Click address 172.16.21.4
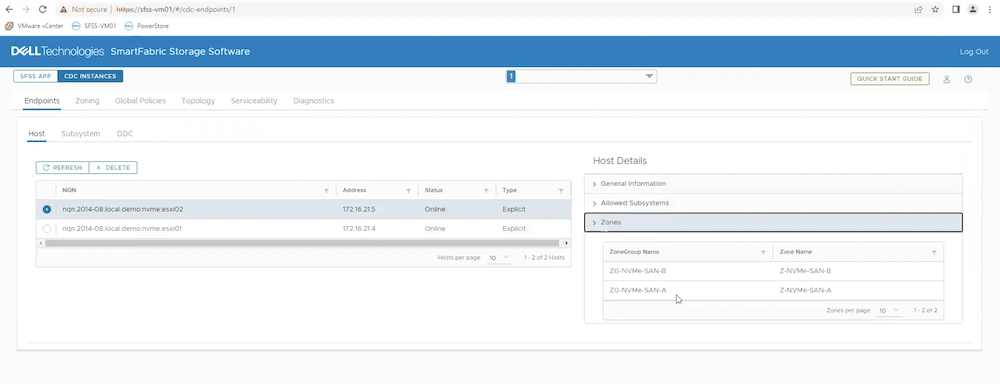The image size is (1000, 384). tap(358, 228)
